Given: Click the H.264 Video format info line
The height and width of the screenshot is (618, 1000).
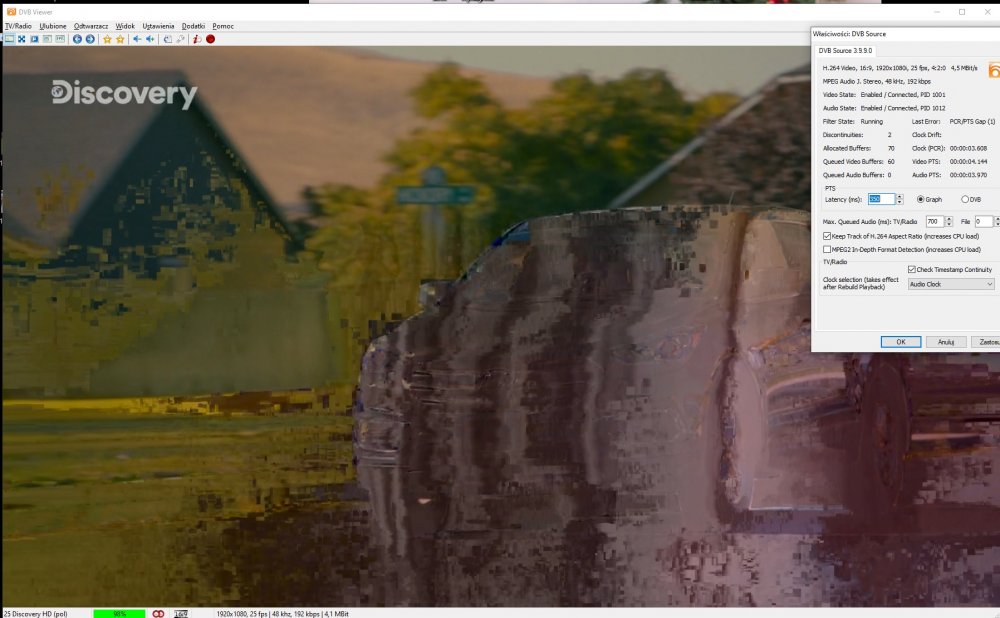Looking at the screenshot, I should tap(899, 68).
